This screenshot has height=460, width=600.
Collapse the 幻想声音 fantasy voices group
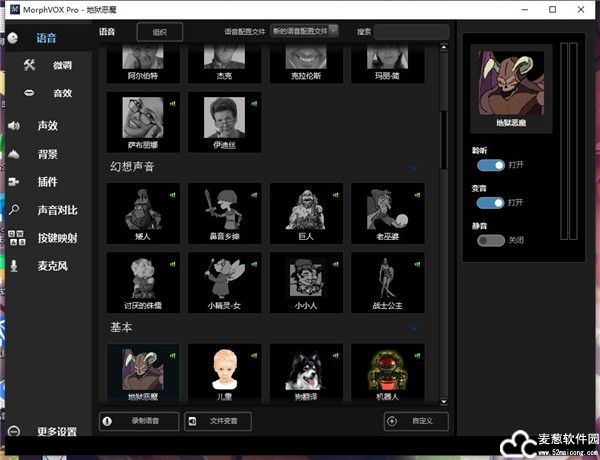point(414,168)
